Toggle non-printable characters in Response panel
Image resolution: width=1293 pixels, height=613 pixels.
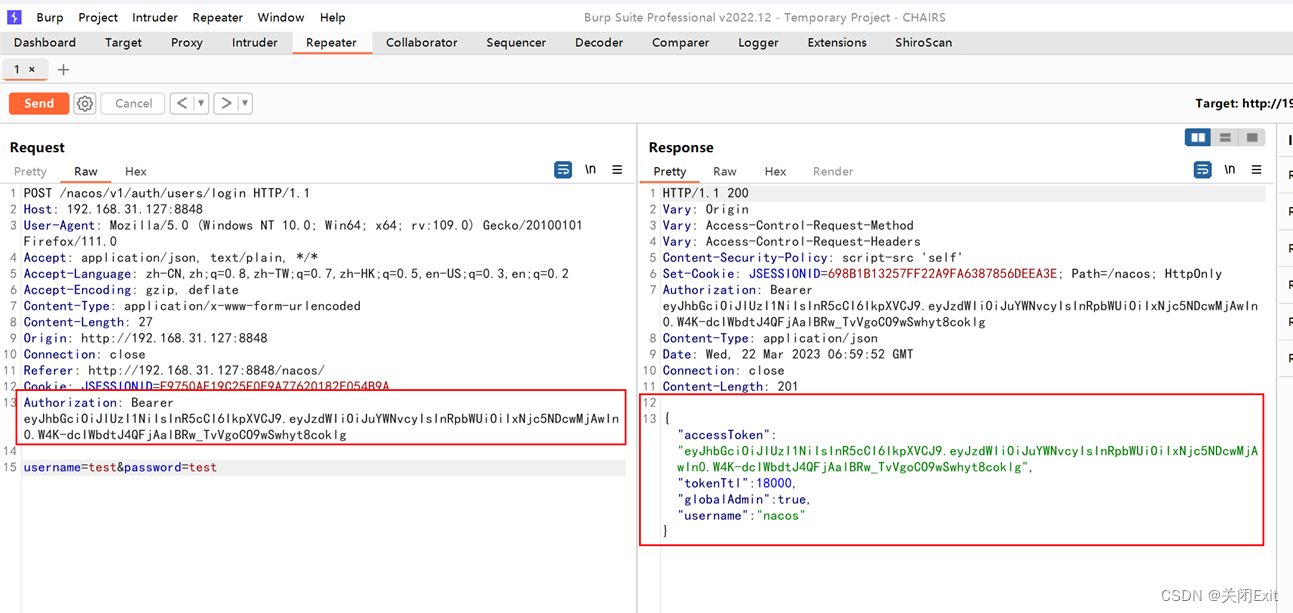pos(1230,170)
